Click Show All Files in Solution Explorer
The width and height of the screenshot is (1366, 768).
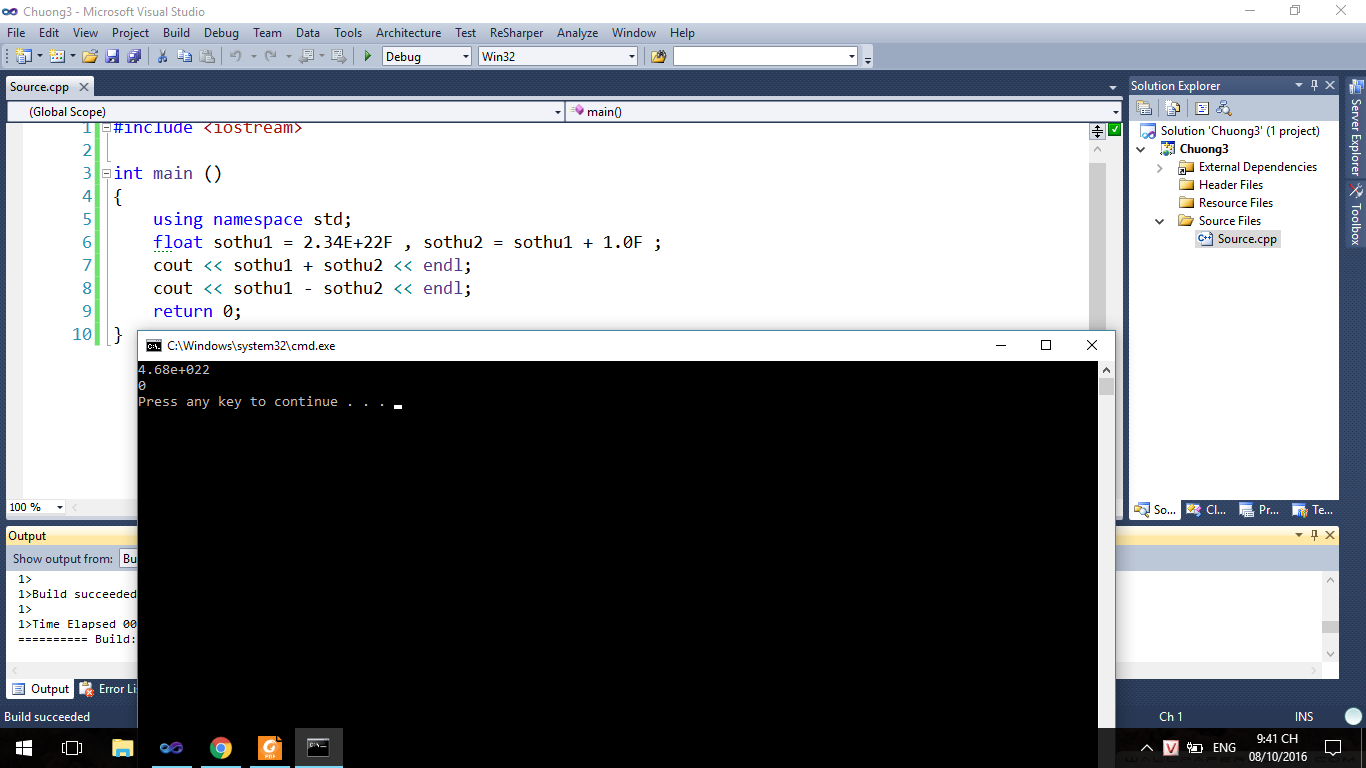[1173, 108]
